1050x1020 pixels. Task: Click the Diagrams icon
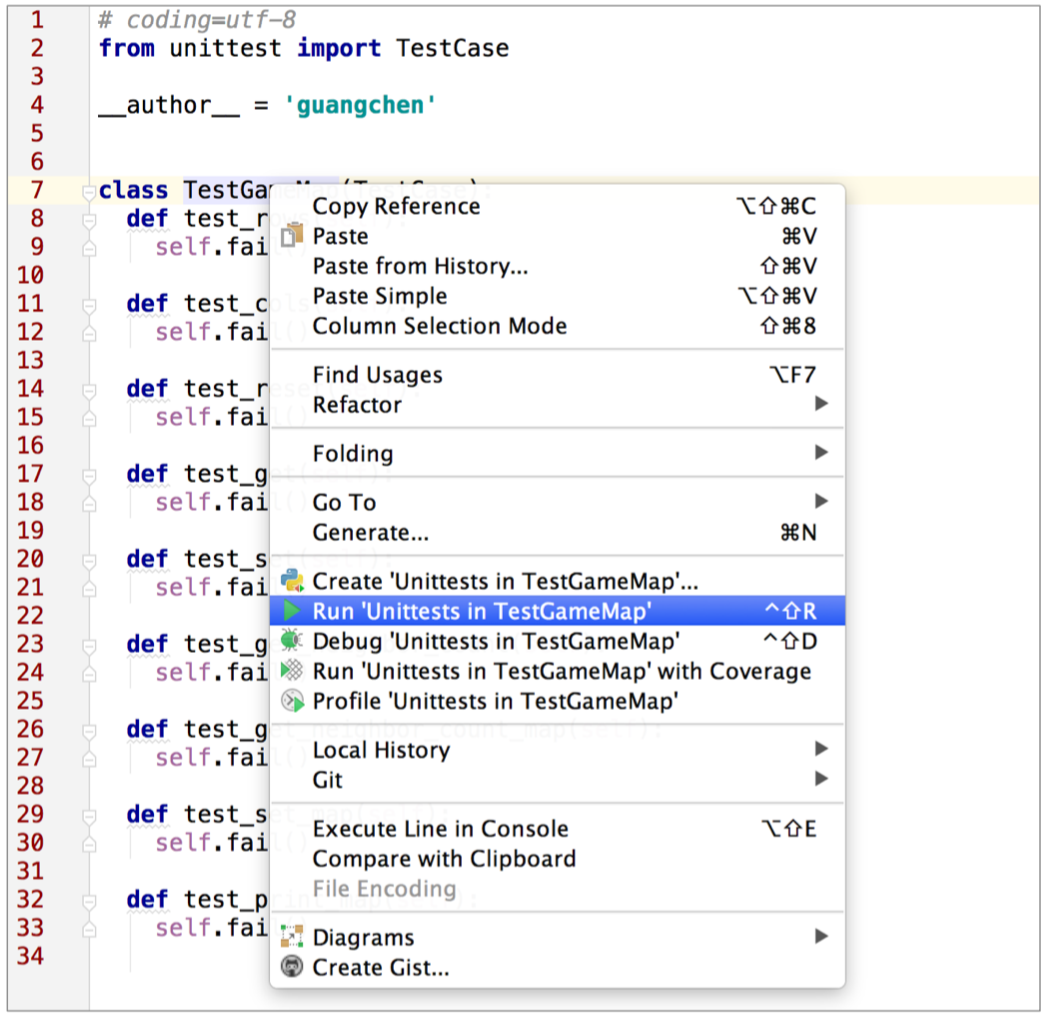tap(292, 936)
